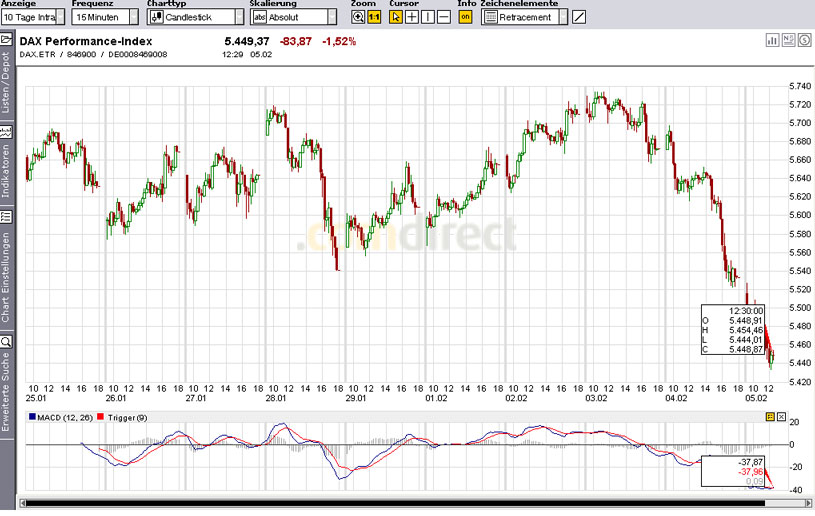
Task: Click the scrollbar right arrow
Action: [808, 503]
